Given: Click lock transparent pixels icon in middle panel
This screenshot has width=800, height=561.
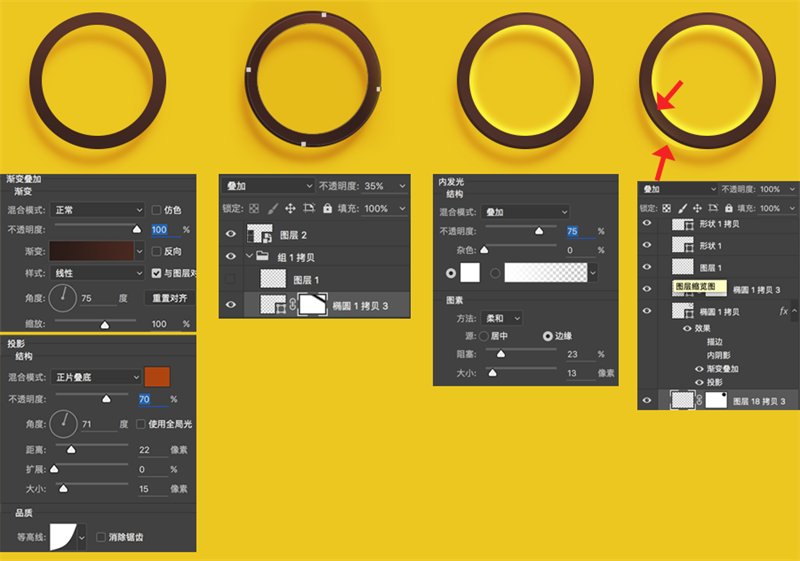Looking at the screenshot, I should pos(254,209).
